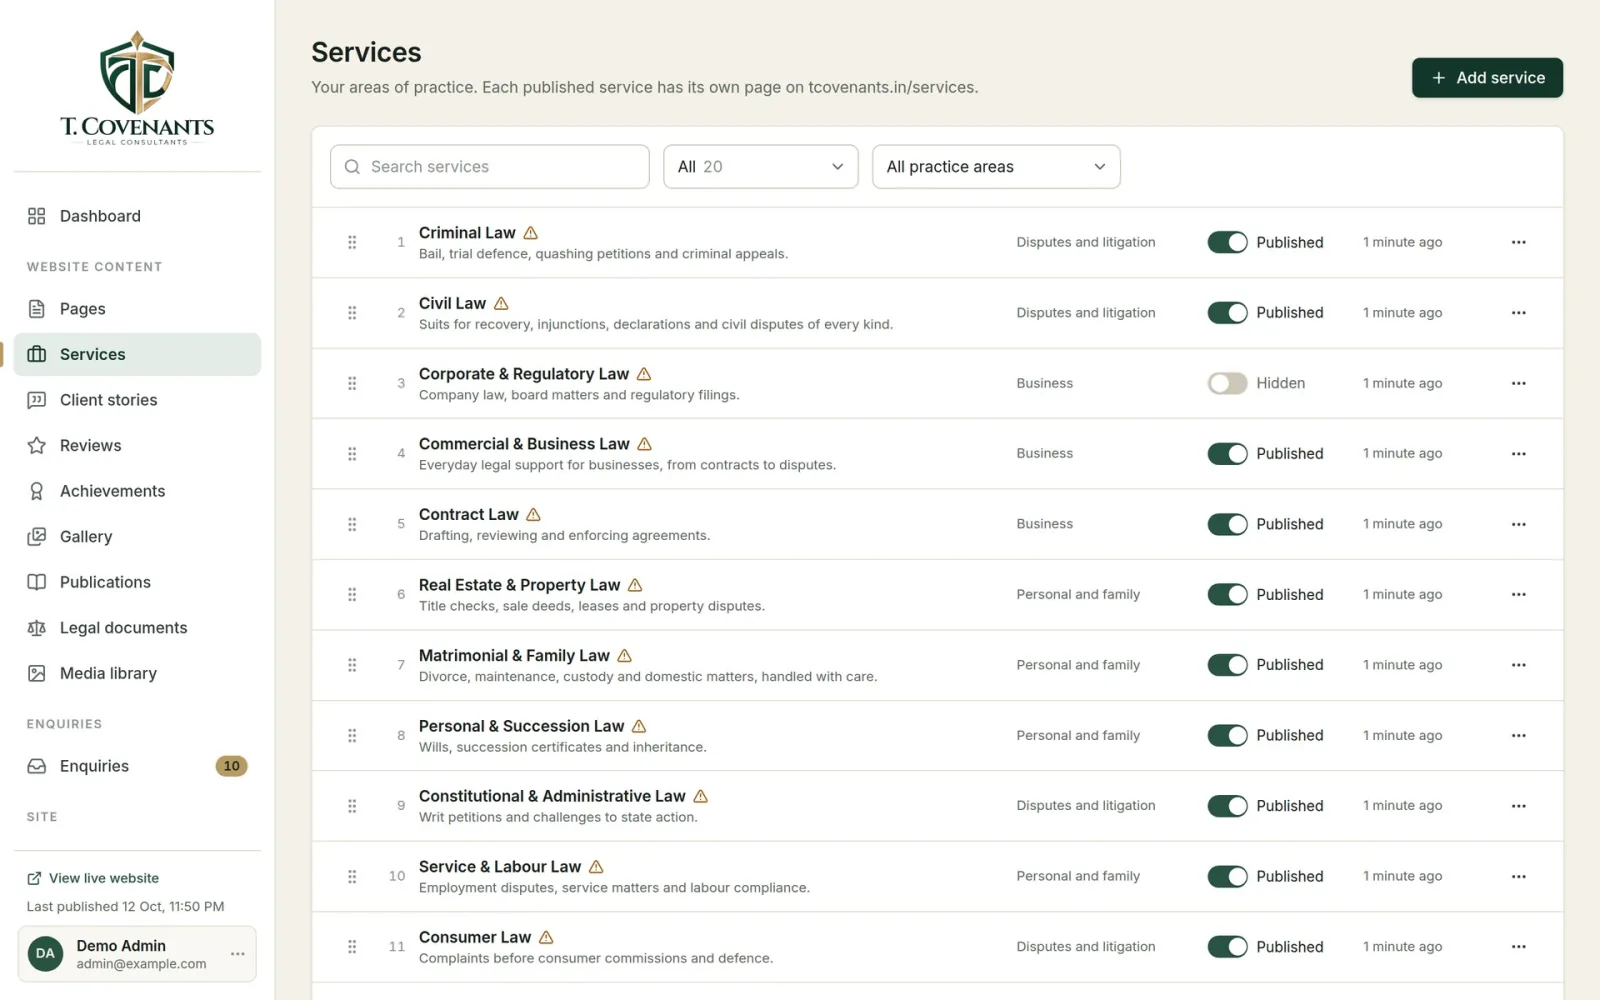Click warning icon beside Personal & Succession Law
This screenshot has height=1000, width=1600.
pyautogui.click(x=639, y=726)
